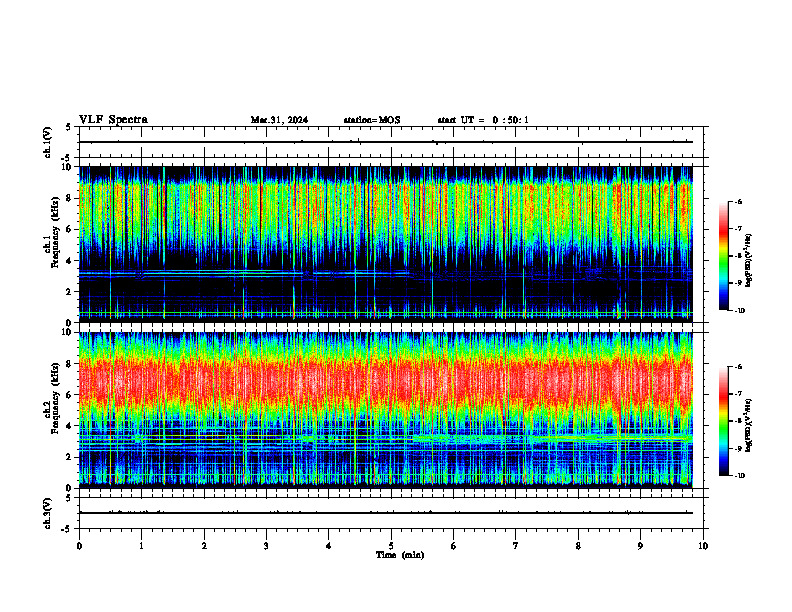Click the ch.1 voltage waveform trace
This screenshot has width=792, height=612.
click(386, 142)
